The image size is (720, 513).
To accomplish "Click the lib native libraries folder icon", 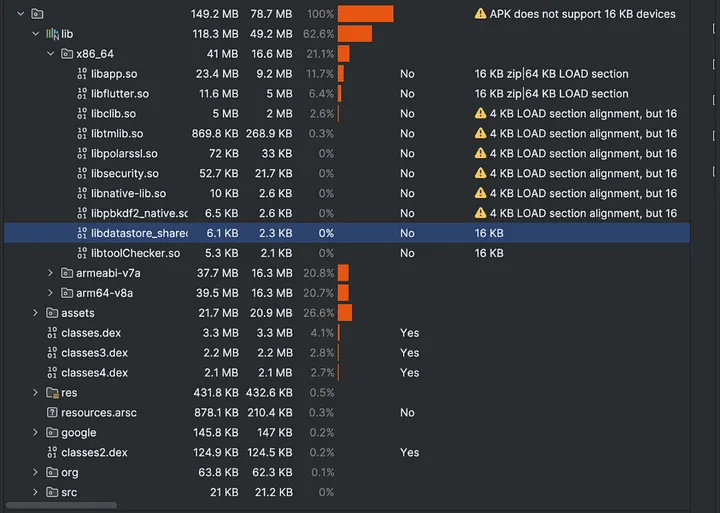I will tap(52, 34).
